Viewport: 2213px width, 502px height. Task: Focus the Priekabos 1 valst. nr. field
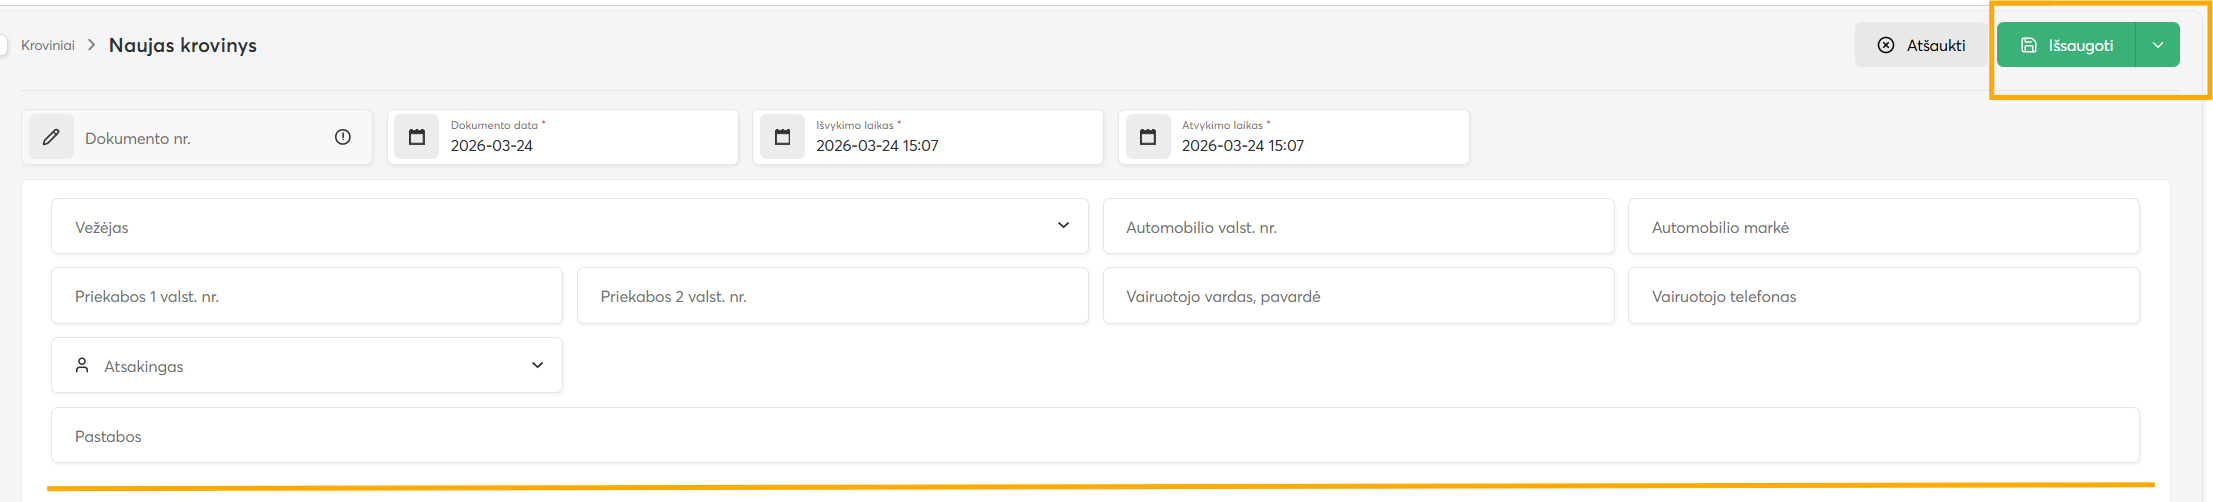[x=306, y=296]
